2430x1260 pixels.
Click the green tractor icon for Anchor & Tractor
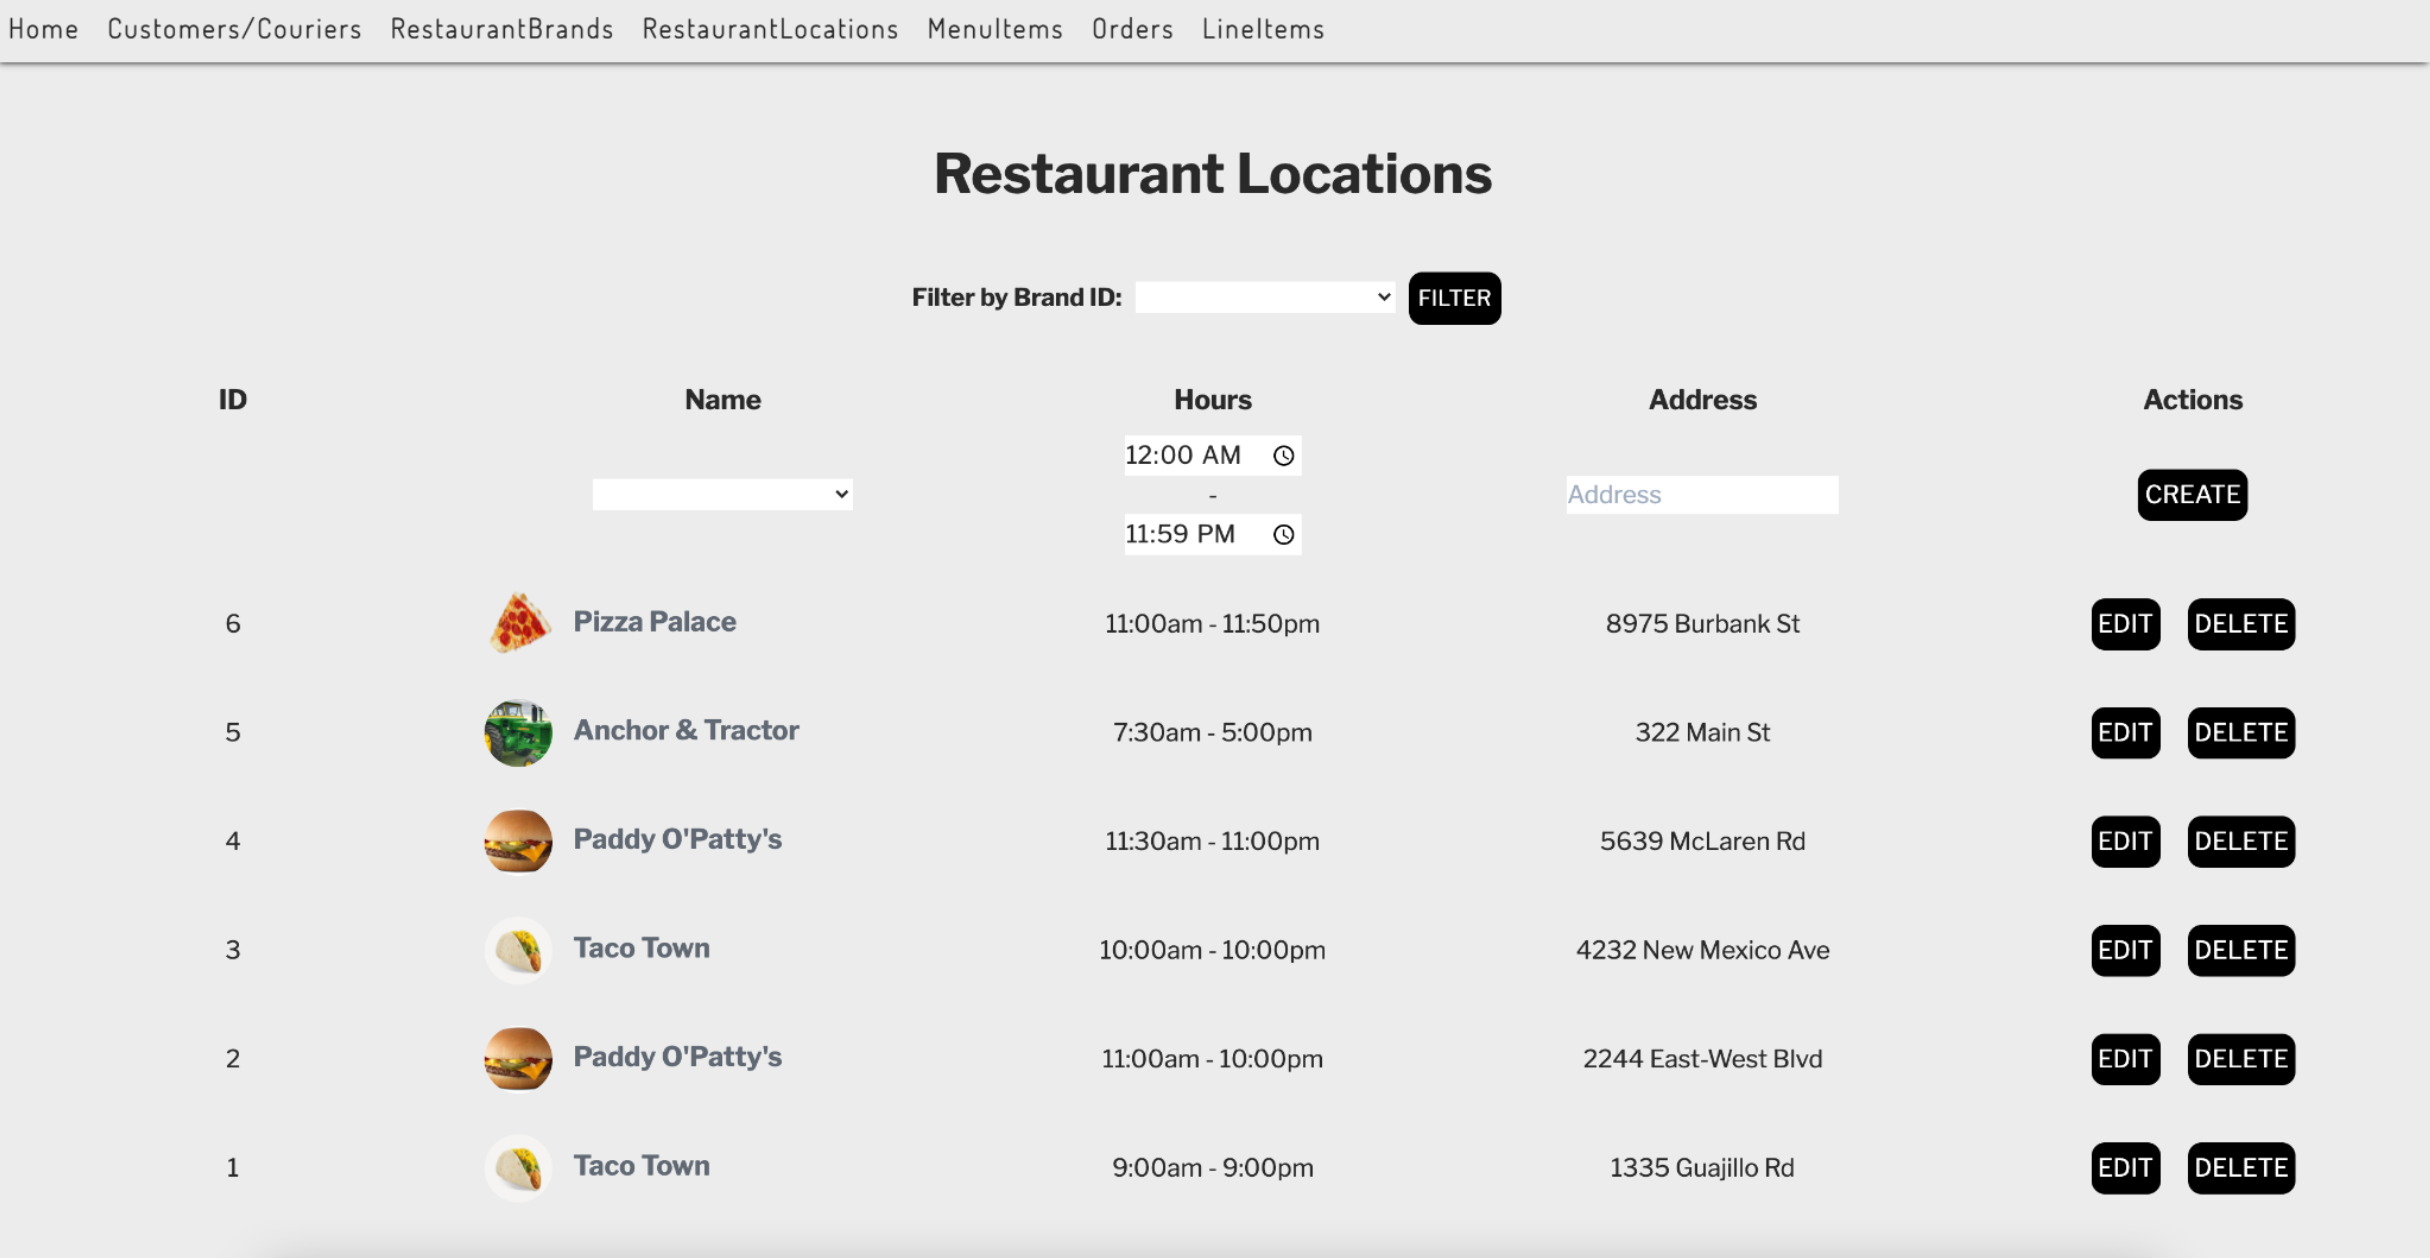tap(519, 732)
